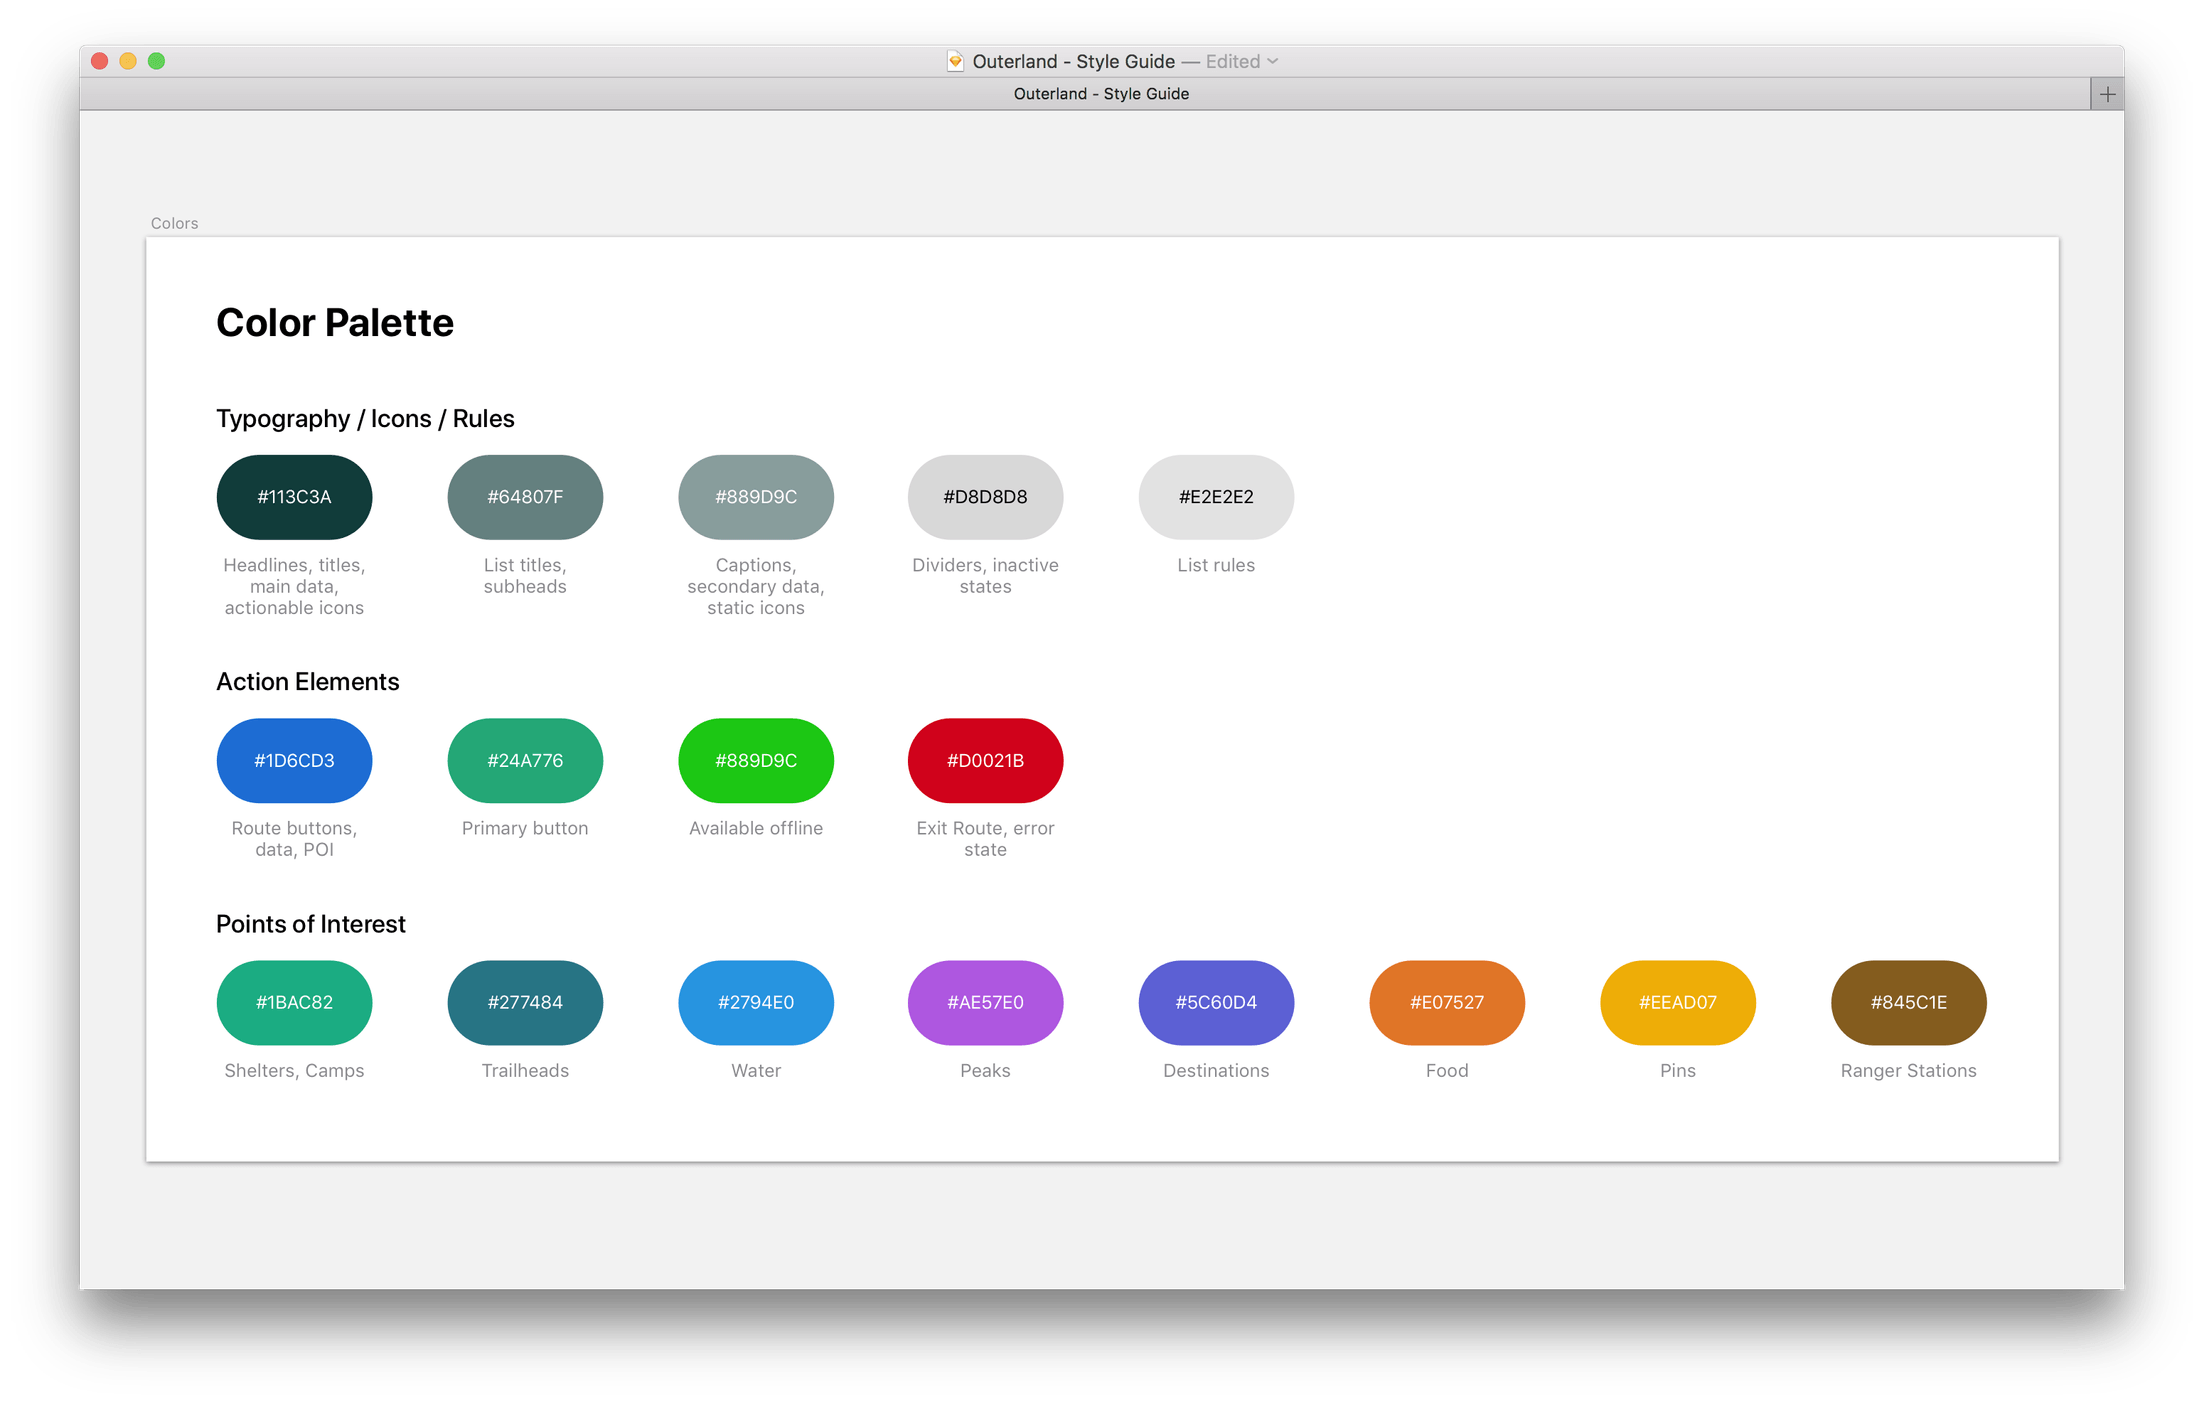
Task: Select the #E2E2E2 swatch
Action: tap(1216, 497)
